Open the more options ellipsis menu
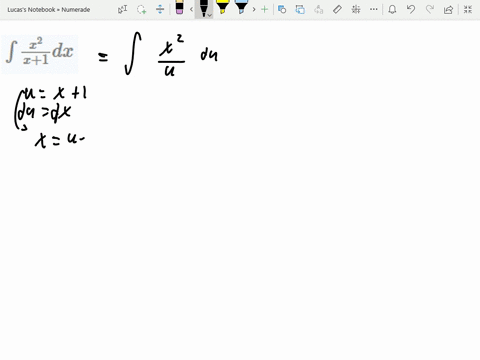The image size is (480, 360). pyautogui.click(x=374, y=9)
